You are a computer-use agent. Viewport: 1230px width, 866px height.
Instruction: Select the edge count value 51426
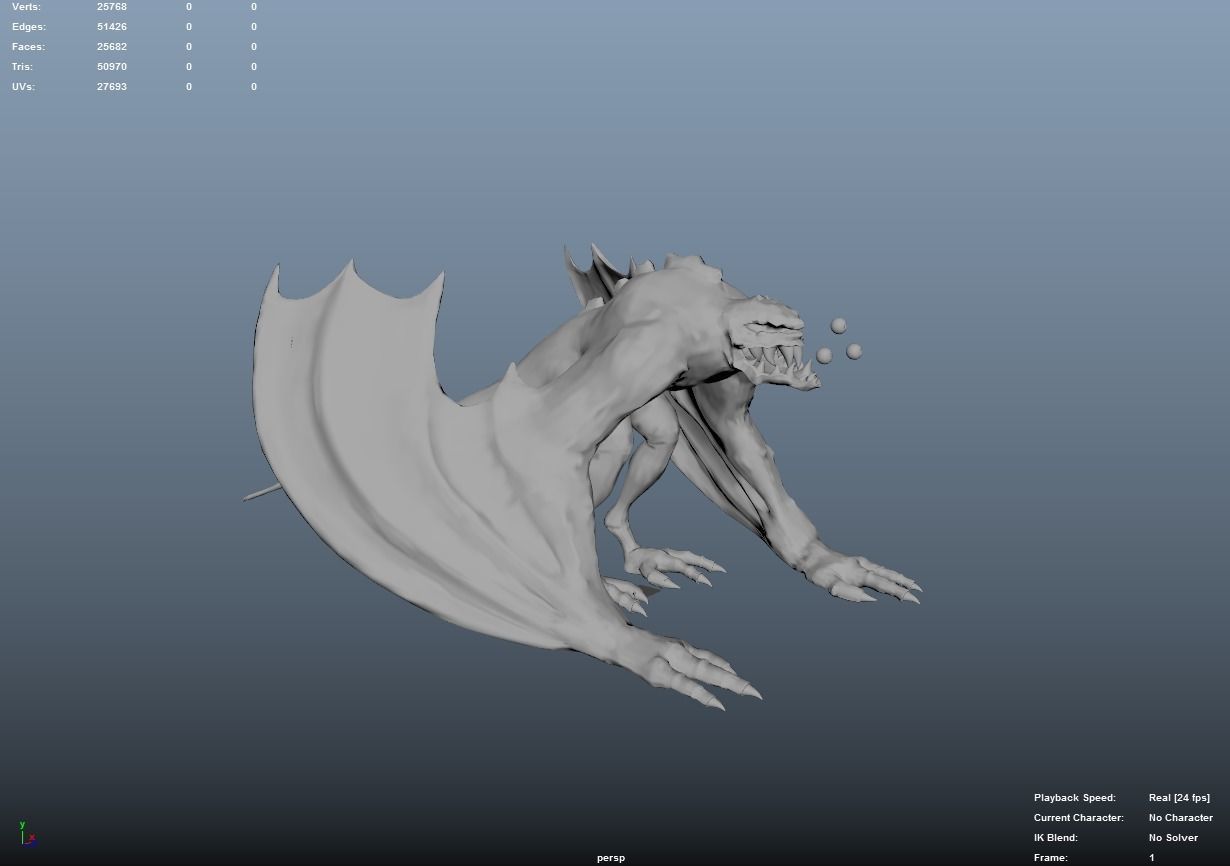click(112, 27)
